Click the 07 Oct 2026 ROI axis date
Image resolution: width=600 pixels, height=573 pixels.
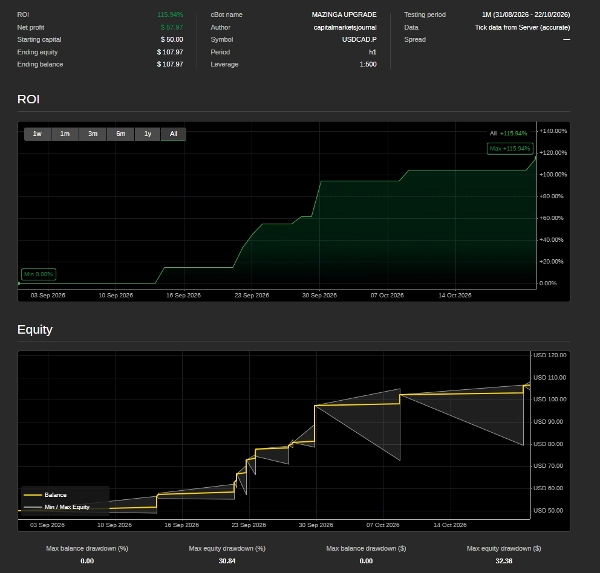[387, 295]
